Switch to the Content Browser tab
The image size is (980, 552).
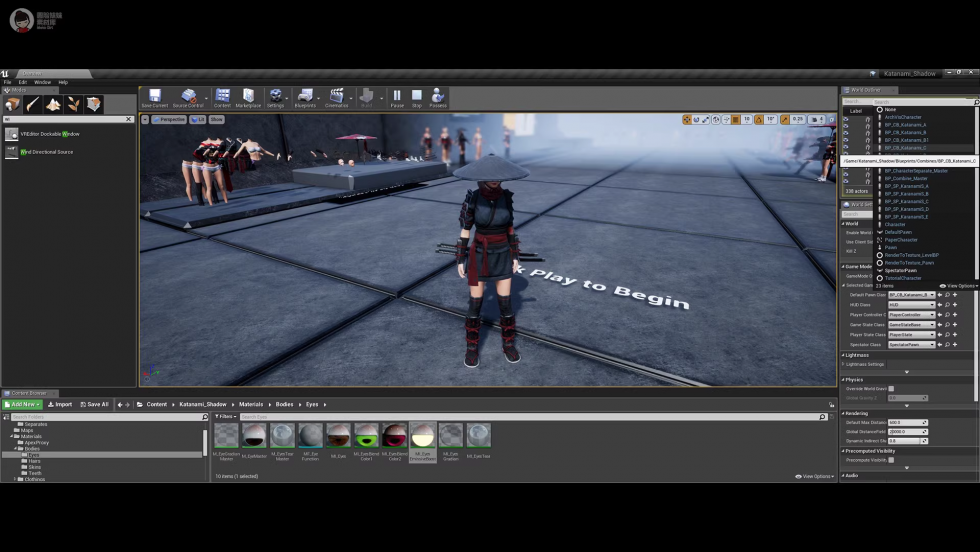[x=29, y=393]
